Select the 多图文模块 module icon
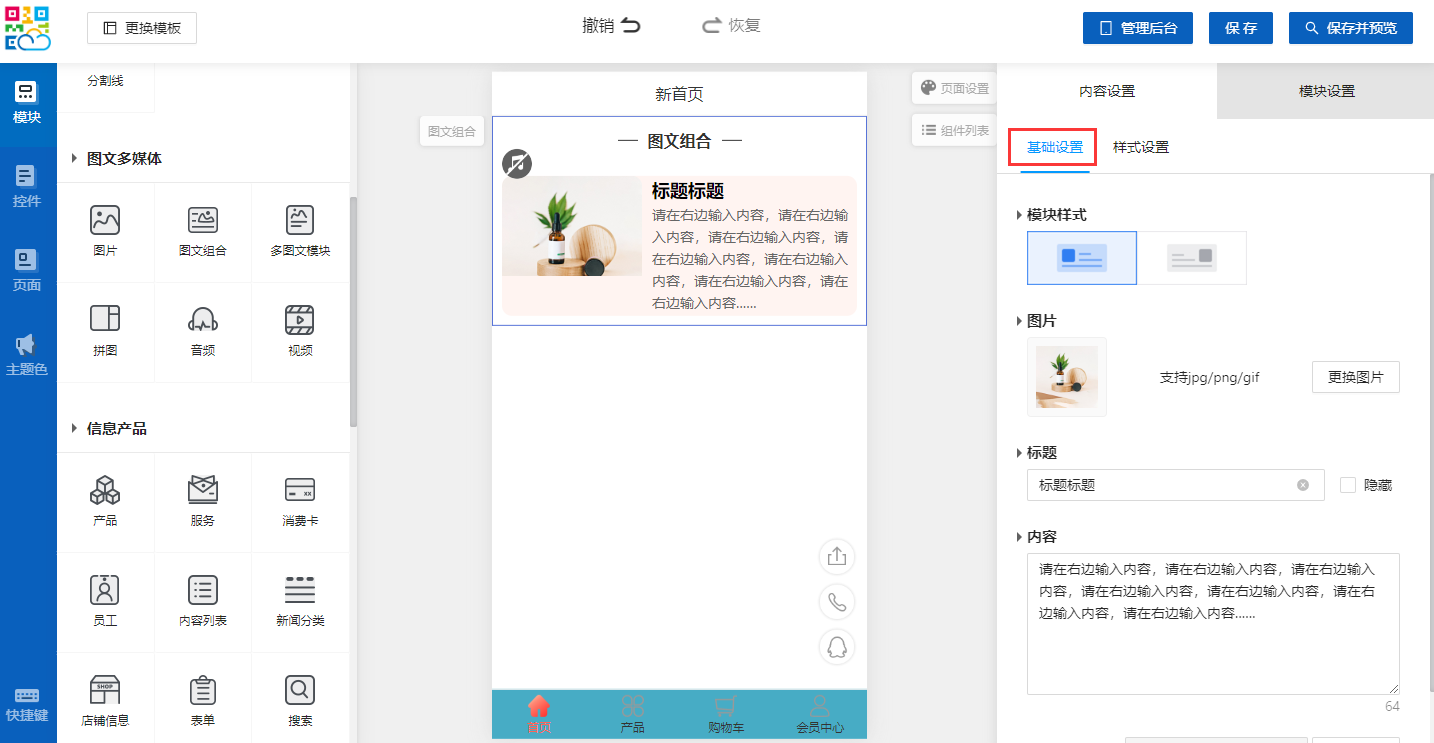 [x=300, y=230]
